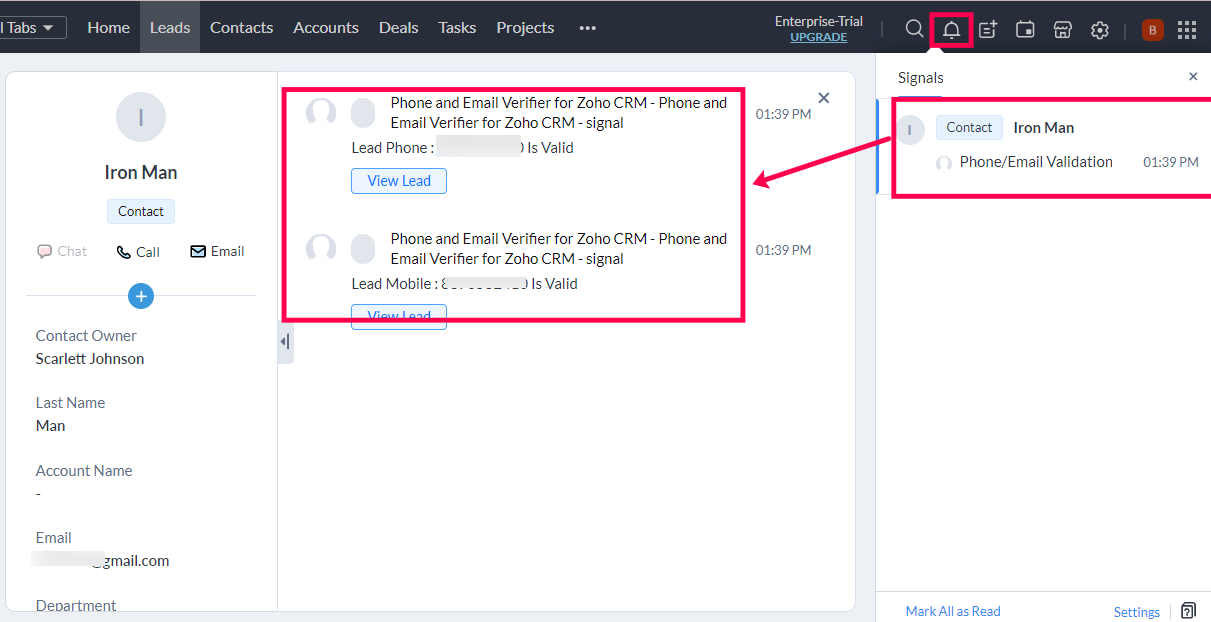Click the help document icon beside Settings
Image resolution: width=1211 pixels, height=622 pixels.
click(1188, 611)
